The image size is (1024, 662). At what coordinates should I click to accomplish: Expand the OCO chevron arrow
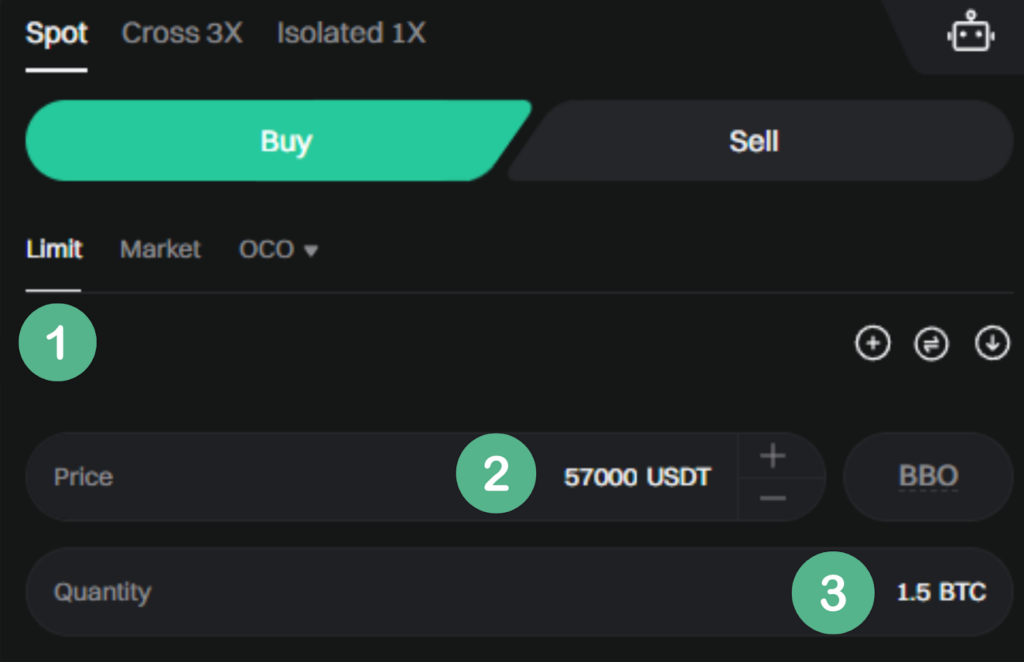[312, 251]
